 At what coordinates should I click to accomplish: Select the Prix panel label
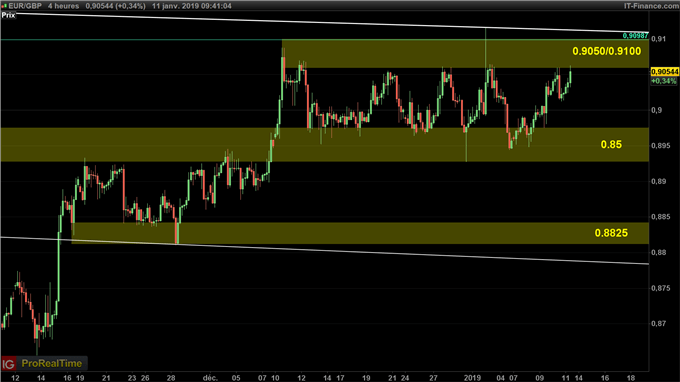(x=8, y=15)
